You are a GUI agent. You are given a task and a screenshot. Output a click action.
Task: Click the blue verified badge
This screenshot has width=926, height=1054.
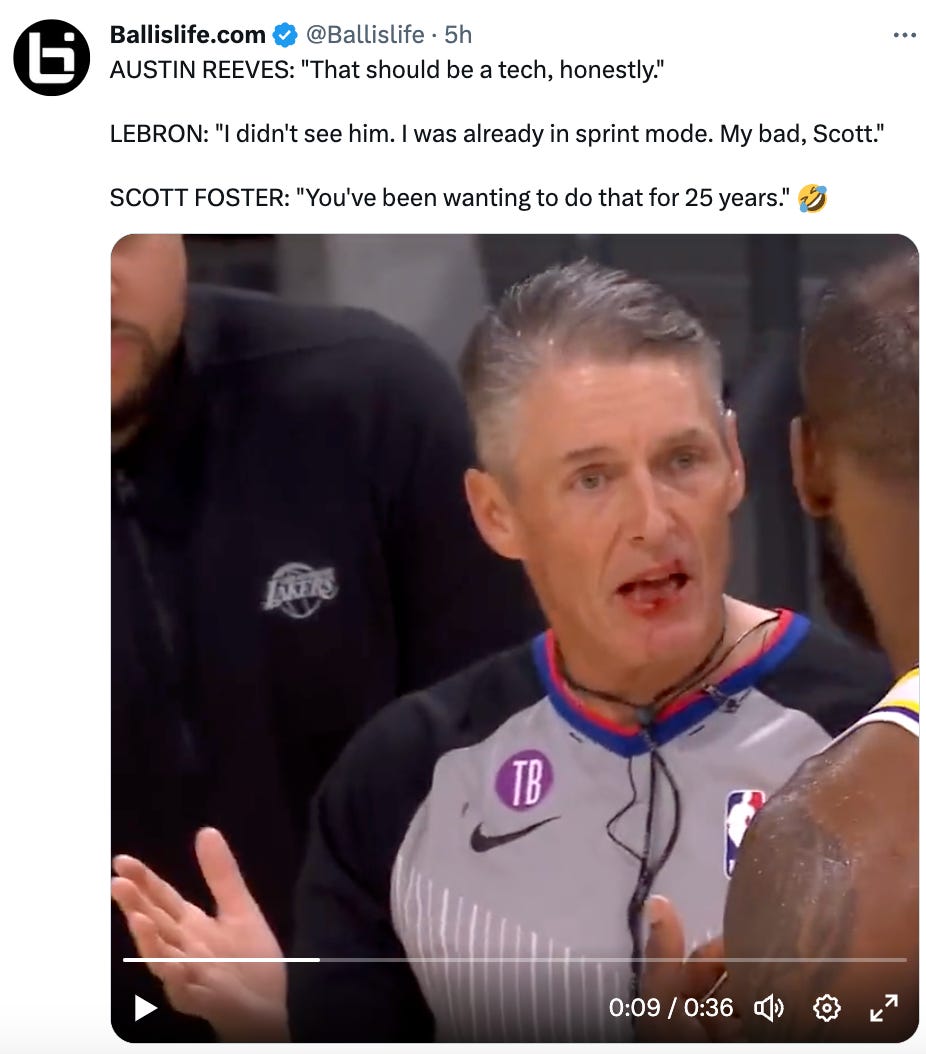click(x=285, y=35)
